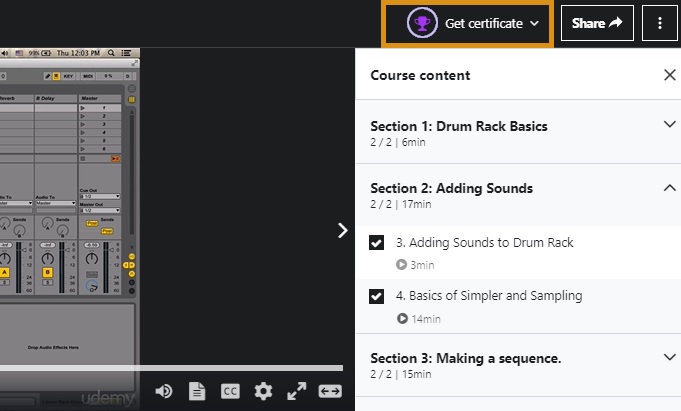Click the trophy icon beside Get certificate
The width and height of the screenshot is (681, 411).
pos(421,23)
